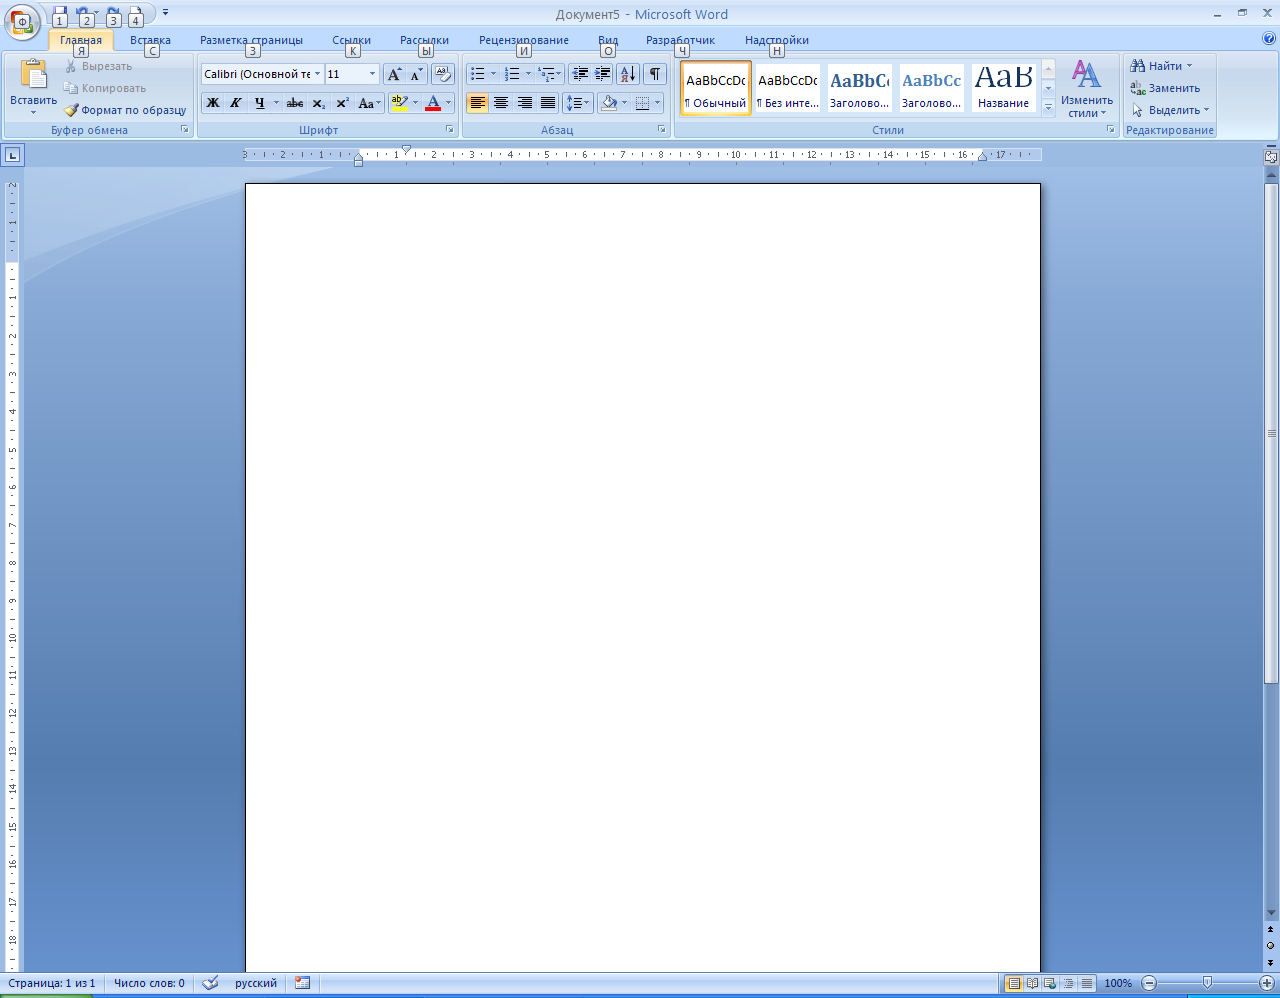
Task: Switch to the Вставка tab
Action: [150, 40]
